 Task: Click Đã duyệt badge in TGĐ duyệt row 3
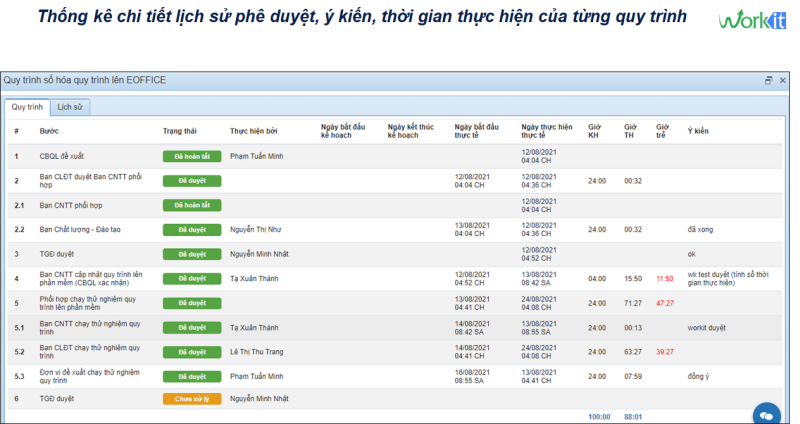pyautogui.click(x=191, y=254)
